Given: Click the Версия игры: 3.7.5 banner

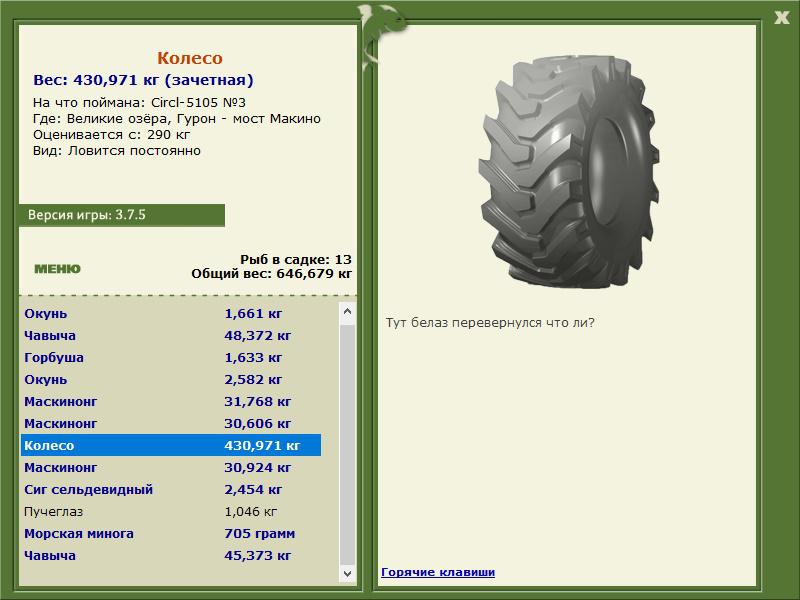Looking at the screenshot, I should (x=122, y=215).
